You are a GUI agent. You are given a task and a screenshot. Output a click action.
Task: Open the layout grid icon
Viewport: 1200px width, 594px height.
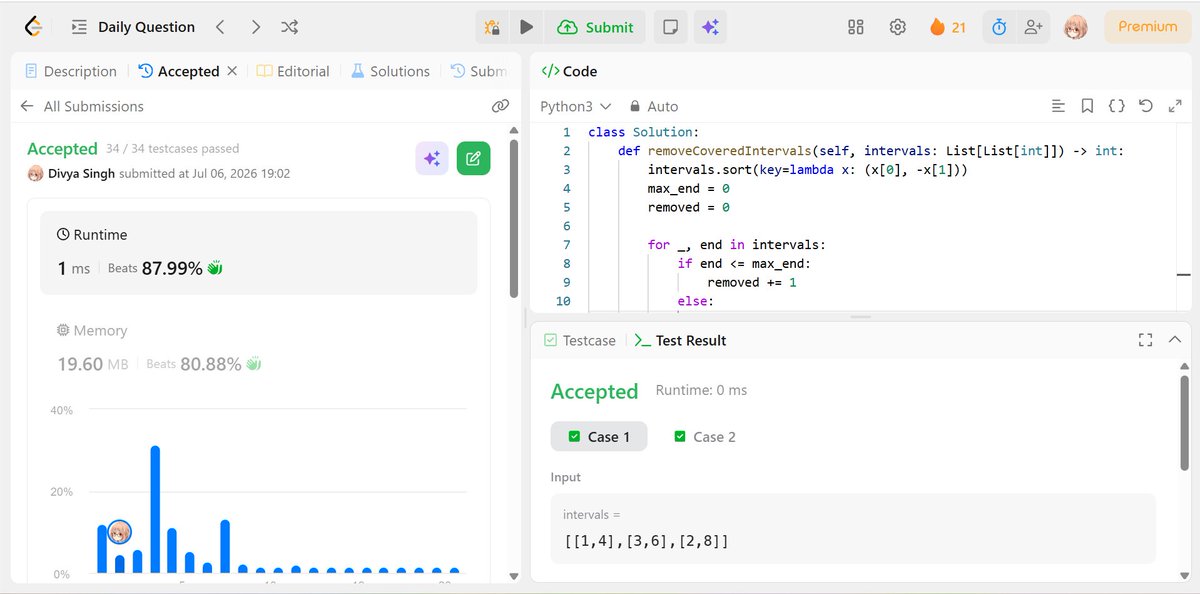point(855,27)
